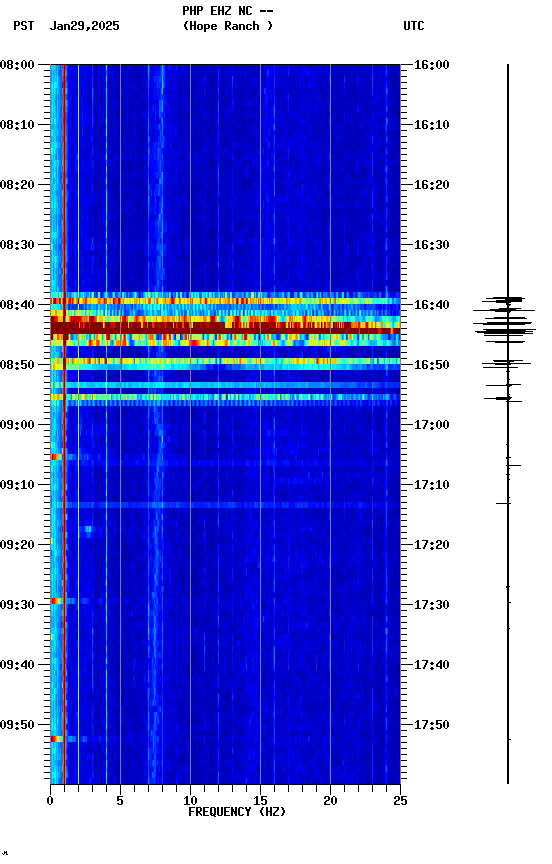
Task: Click the frequency axis value '10'
Action: point(190,801)
